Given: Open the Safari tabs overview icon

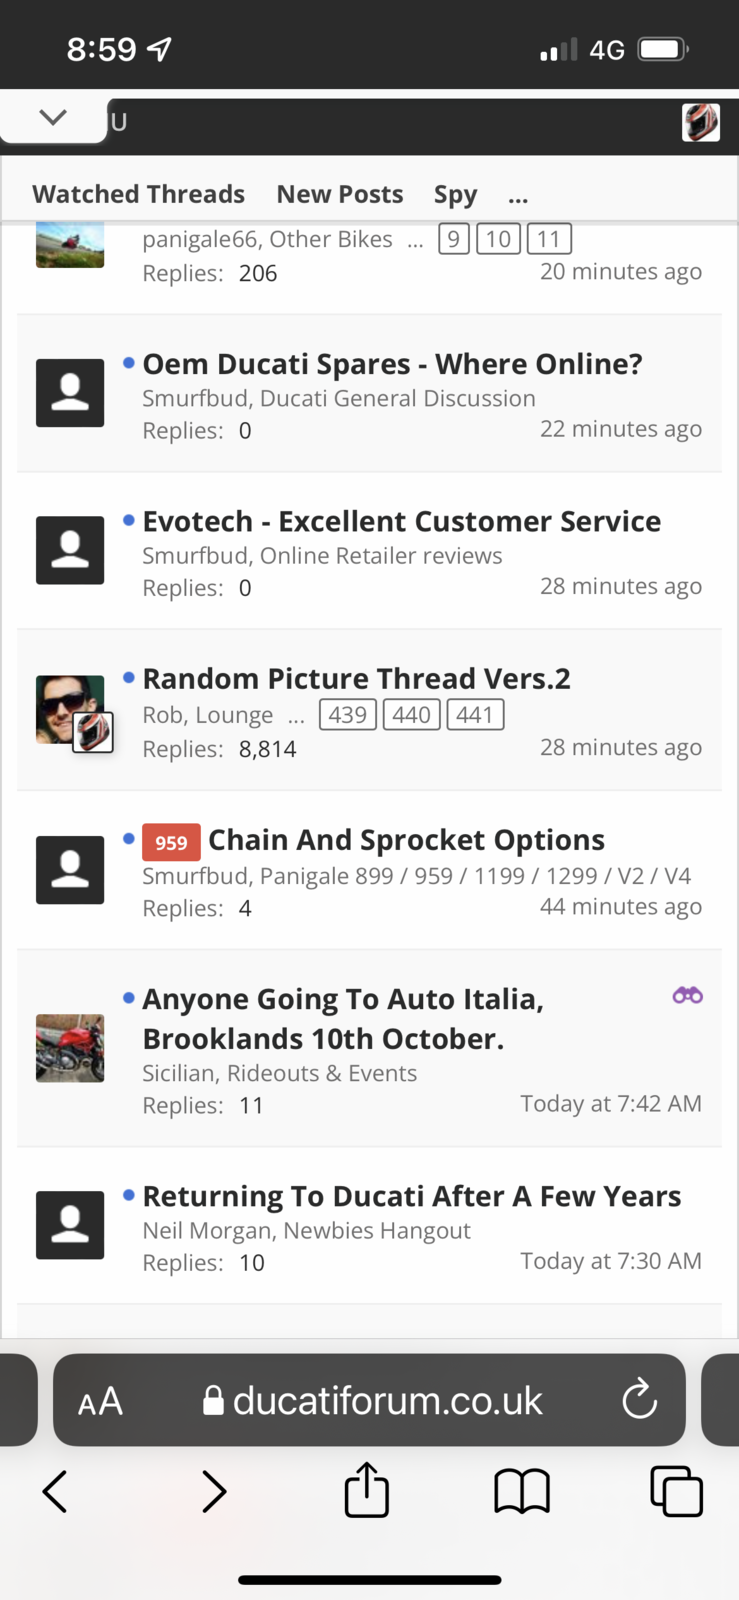Looking at the screenshot, I should (x=676, y=1491).
